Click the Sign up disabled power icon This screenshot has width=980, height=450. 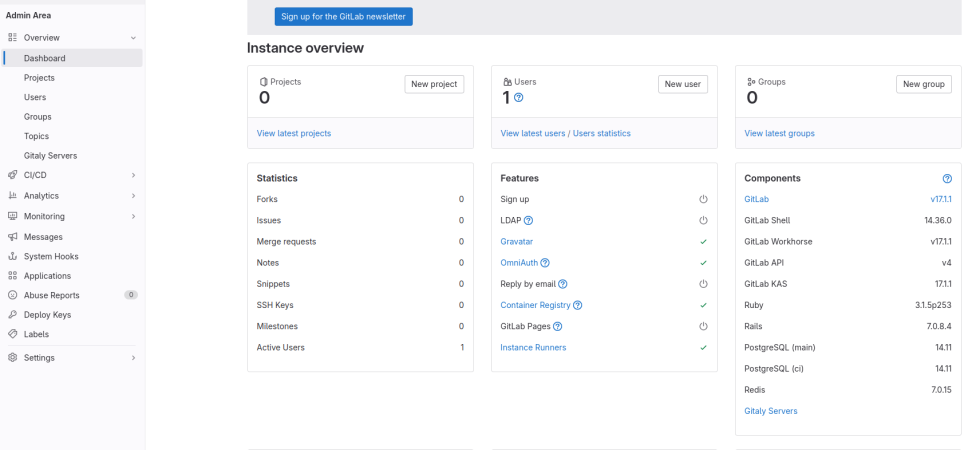coord(703,199)
